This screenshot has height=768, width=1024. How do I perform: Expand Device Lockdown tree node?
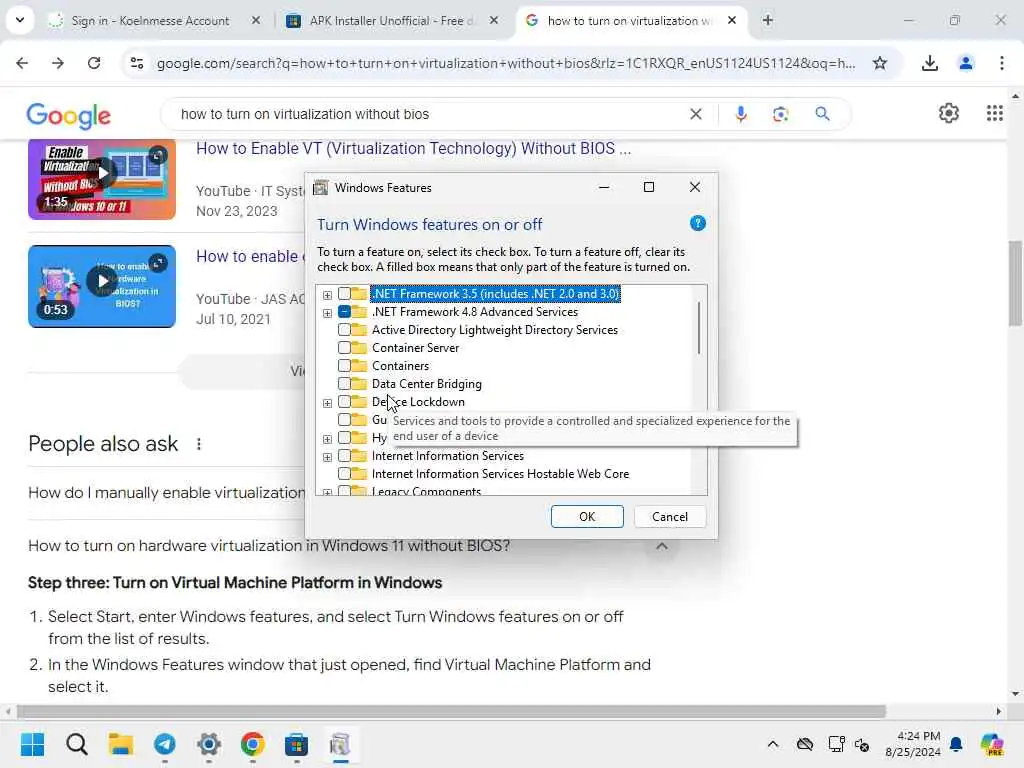pyautogui.click(x=327, y=403)
